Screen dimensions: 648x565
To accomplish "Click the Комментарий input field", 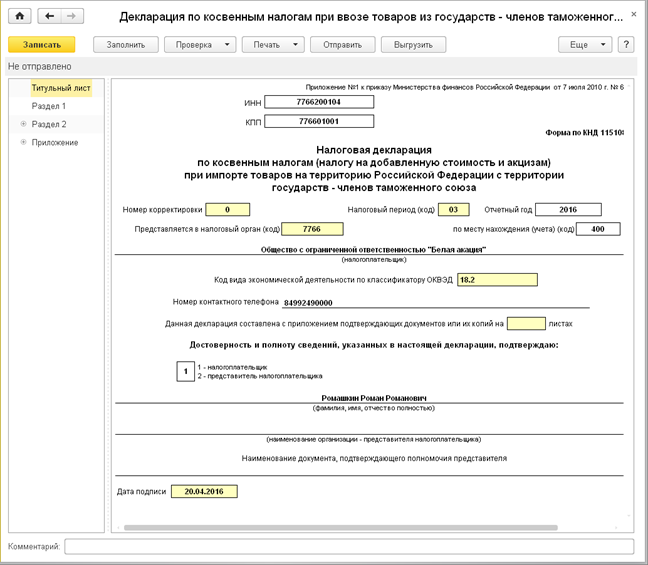I will tap(349, 546).
